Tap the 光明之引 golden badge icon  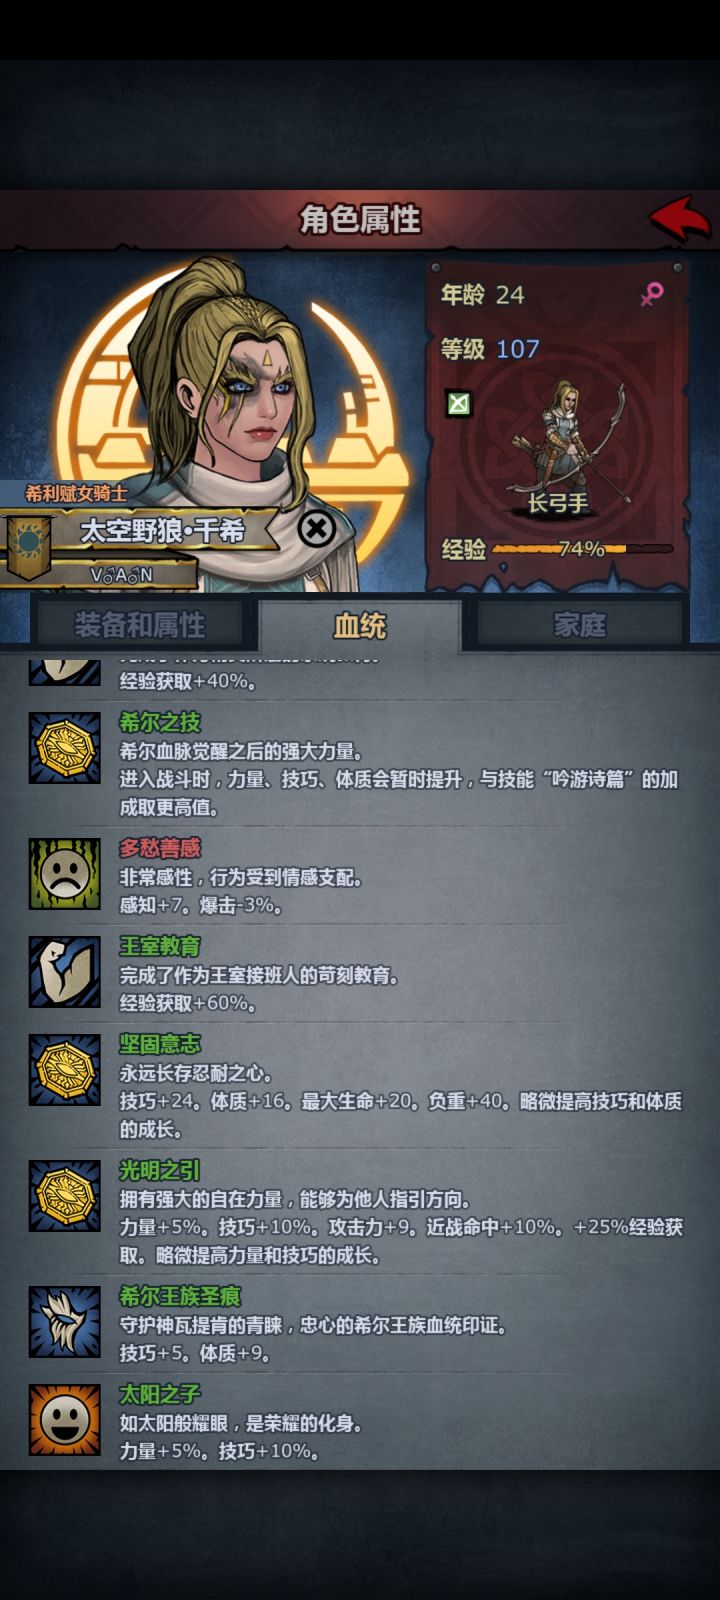point(64,1195)
